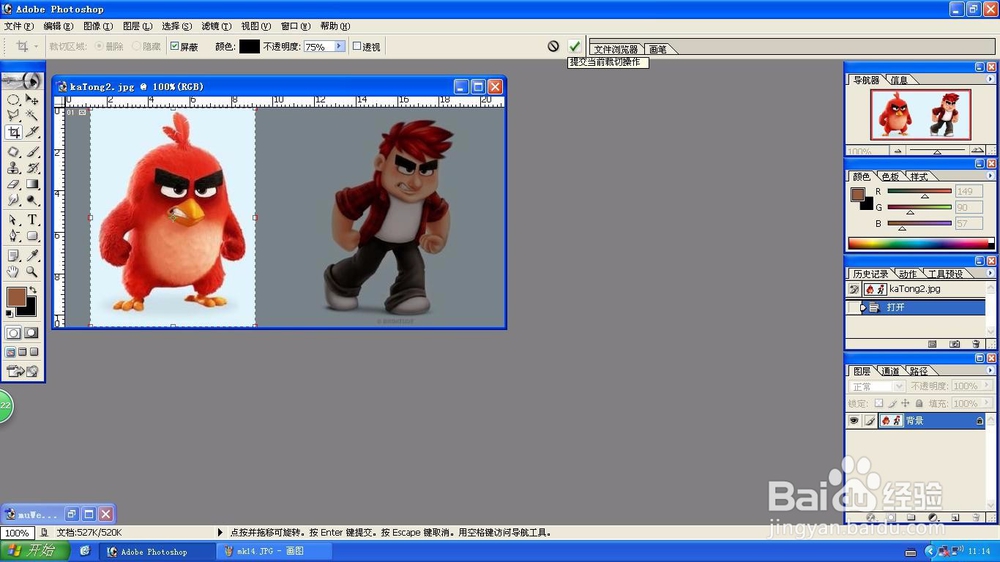
Task: Open the 滤镜 menu
Action: point(216,26)
